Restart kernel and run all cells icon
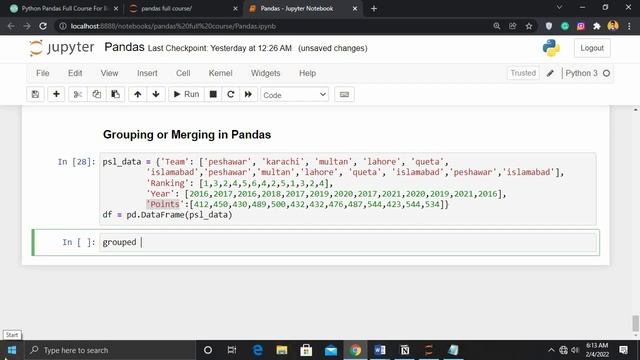This screenshot has height=360, width=640. tap(248, 94)
